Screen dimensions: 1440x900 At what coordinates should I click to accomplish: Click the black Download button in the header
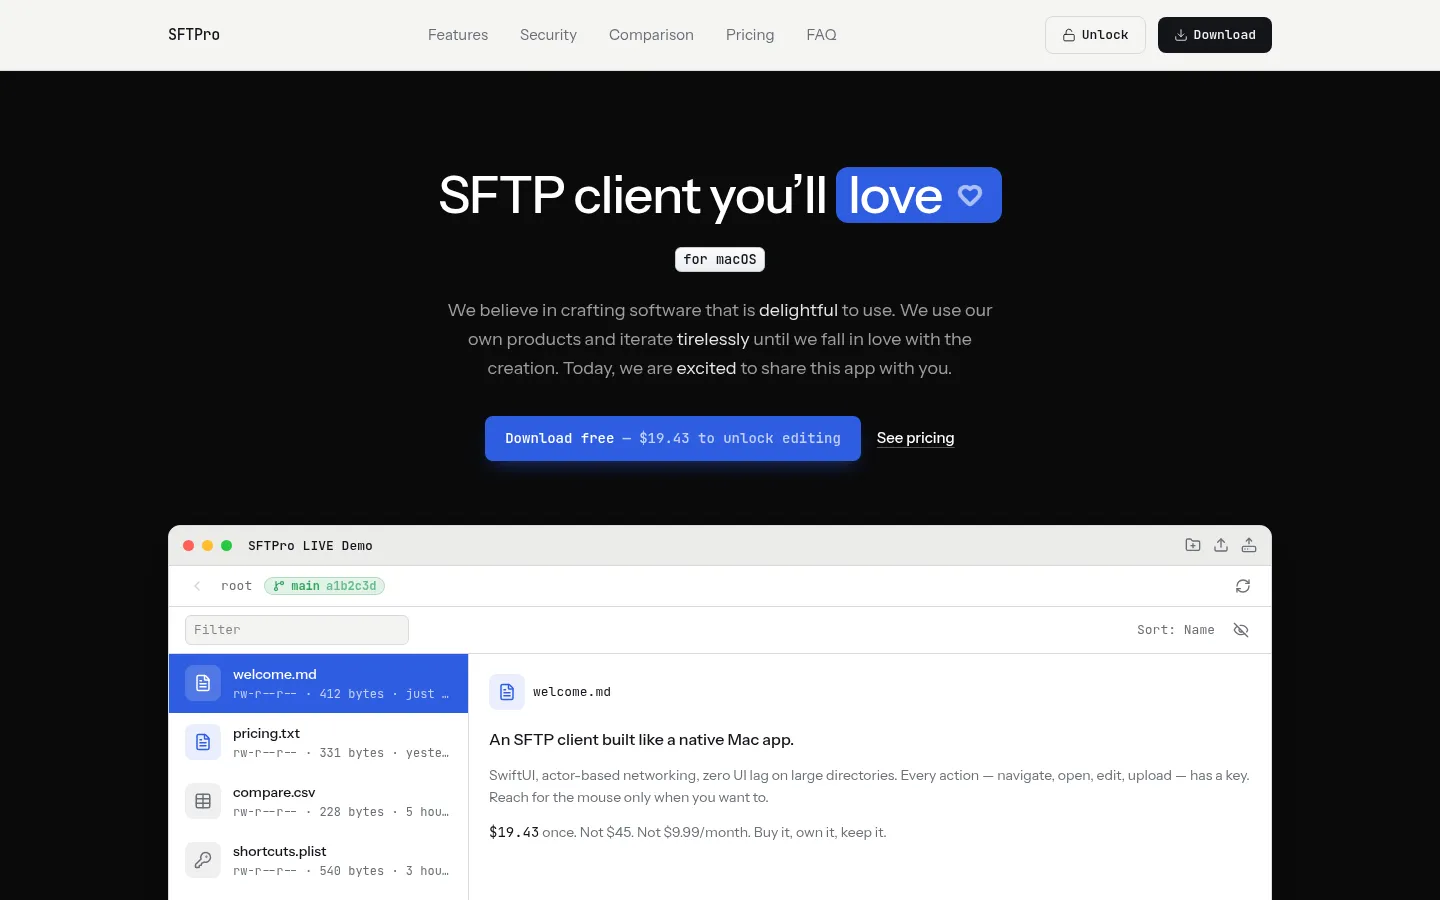click(1214, 35)
